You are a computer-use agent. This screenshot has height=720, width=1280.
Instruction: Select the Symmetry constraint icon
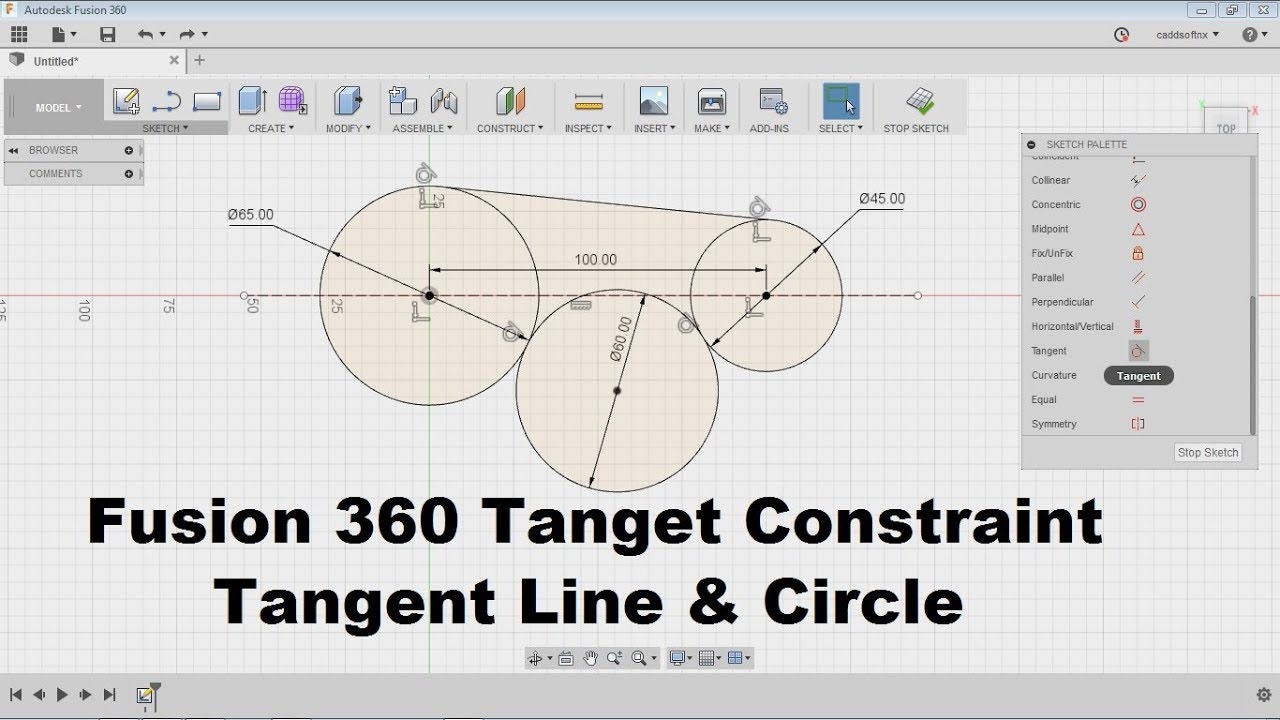tap(1138, 424)
